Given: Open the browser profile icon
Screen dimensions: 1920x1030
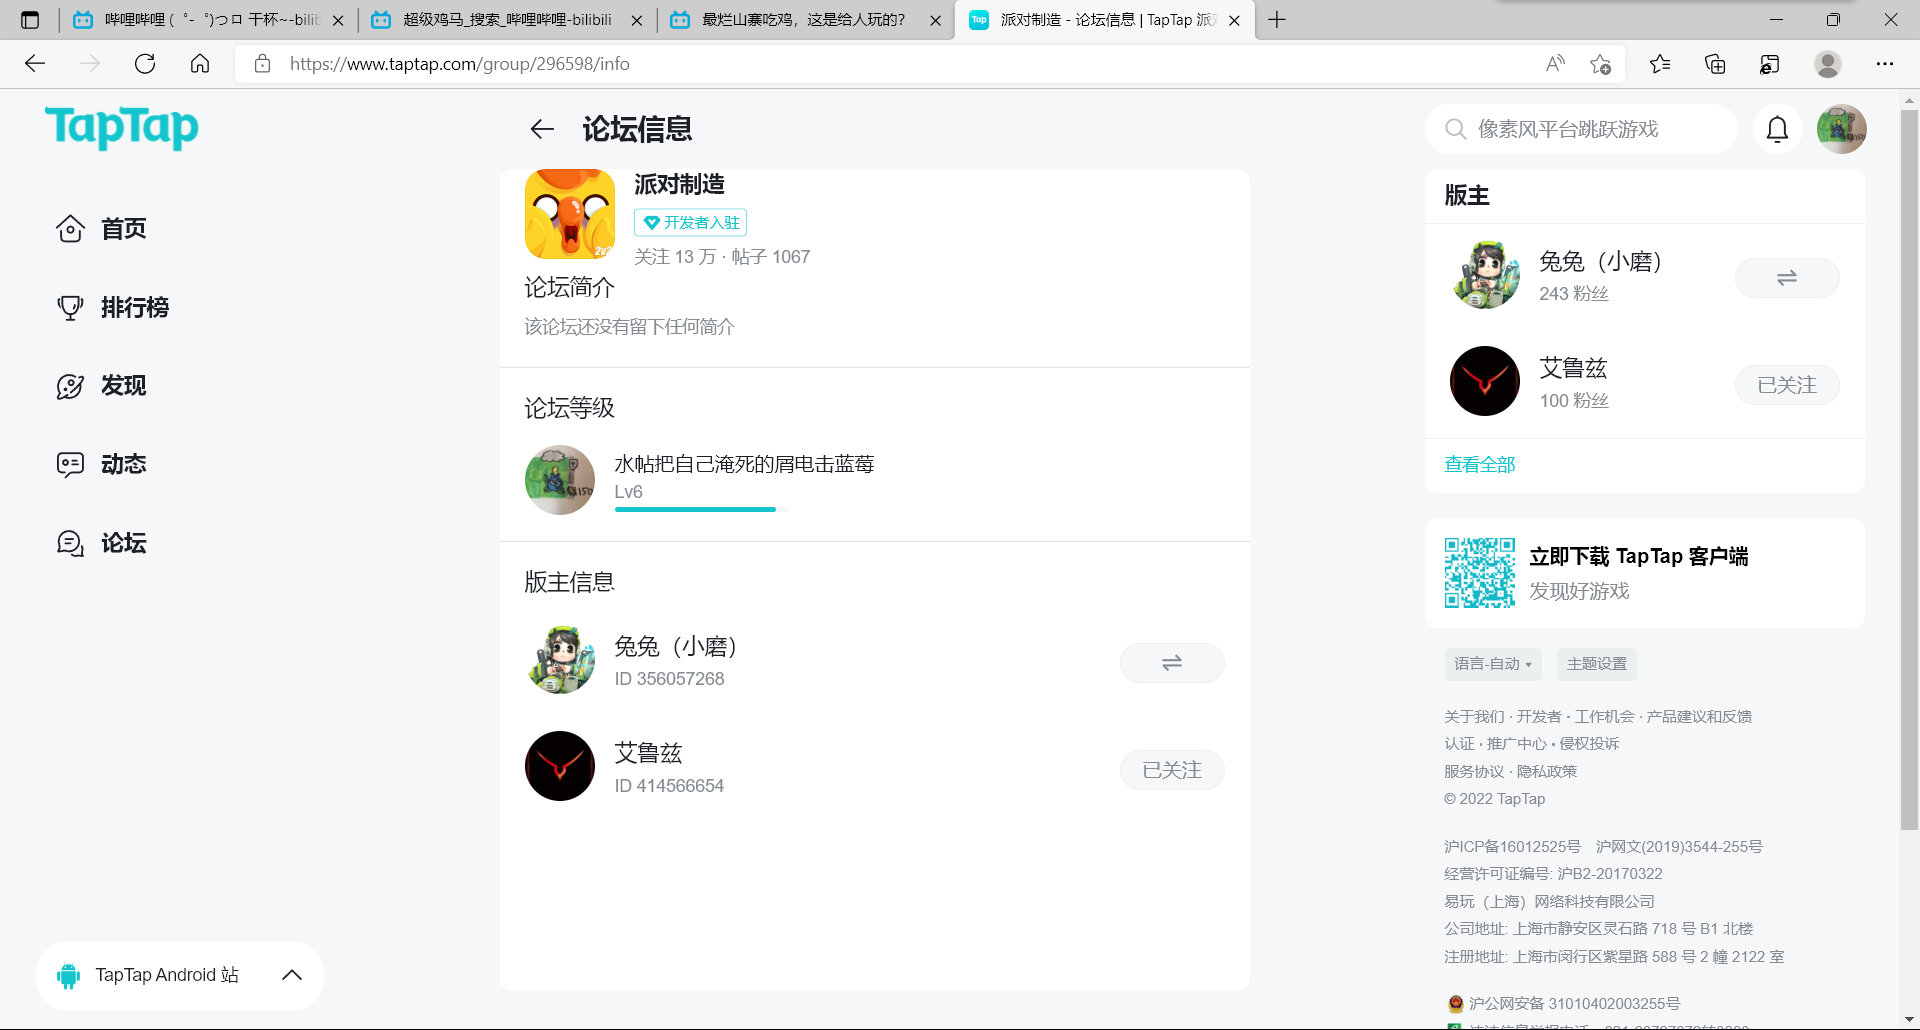Looking at the screenshot, I should [1828, 64].
